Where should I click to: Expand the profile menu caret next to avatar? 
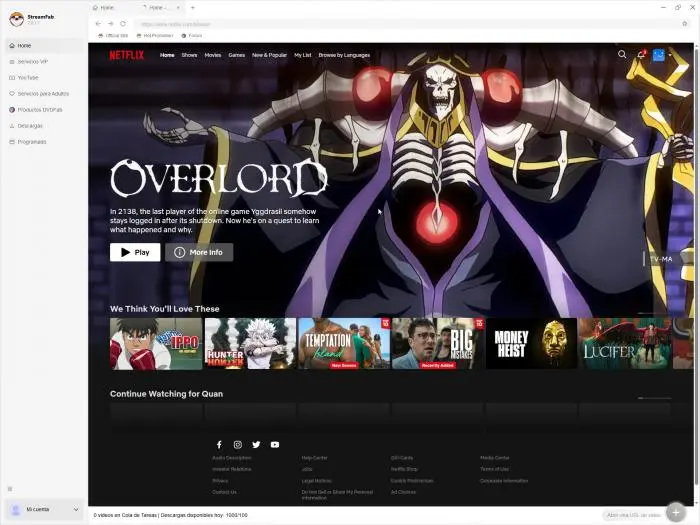670,55
